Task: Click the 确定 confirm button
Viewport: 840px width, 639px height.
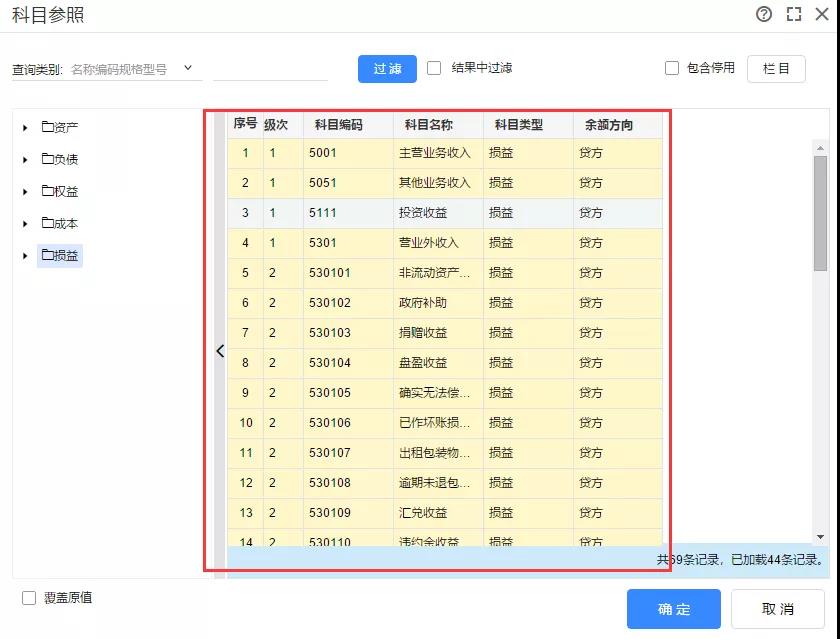Action: pyautogui.click(x=673, y=609)
